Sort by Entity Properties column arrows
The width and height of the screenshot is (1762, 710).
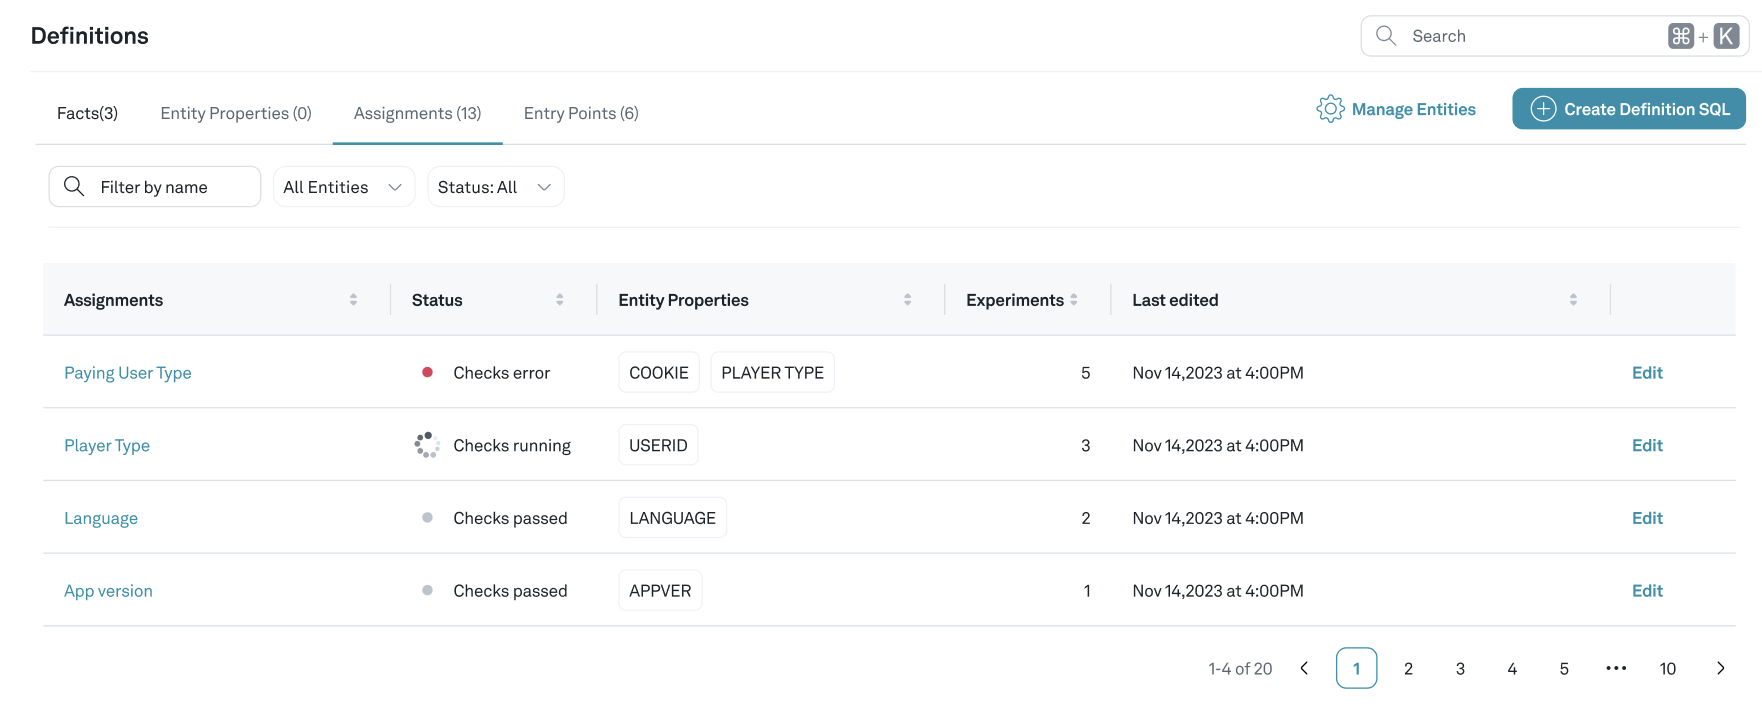pyautogui.click(x=907, y=300)
